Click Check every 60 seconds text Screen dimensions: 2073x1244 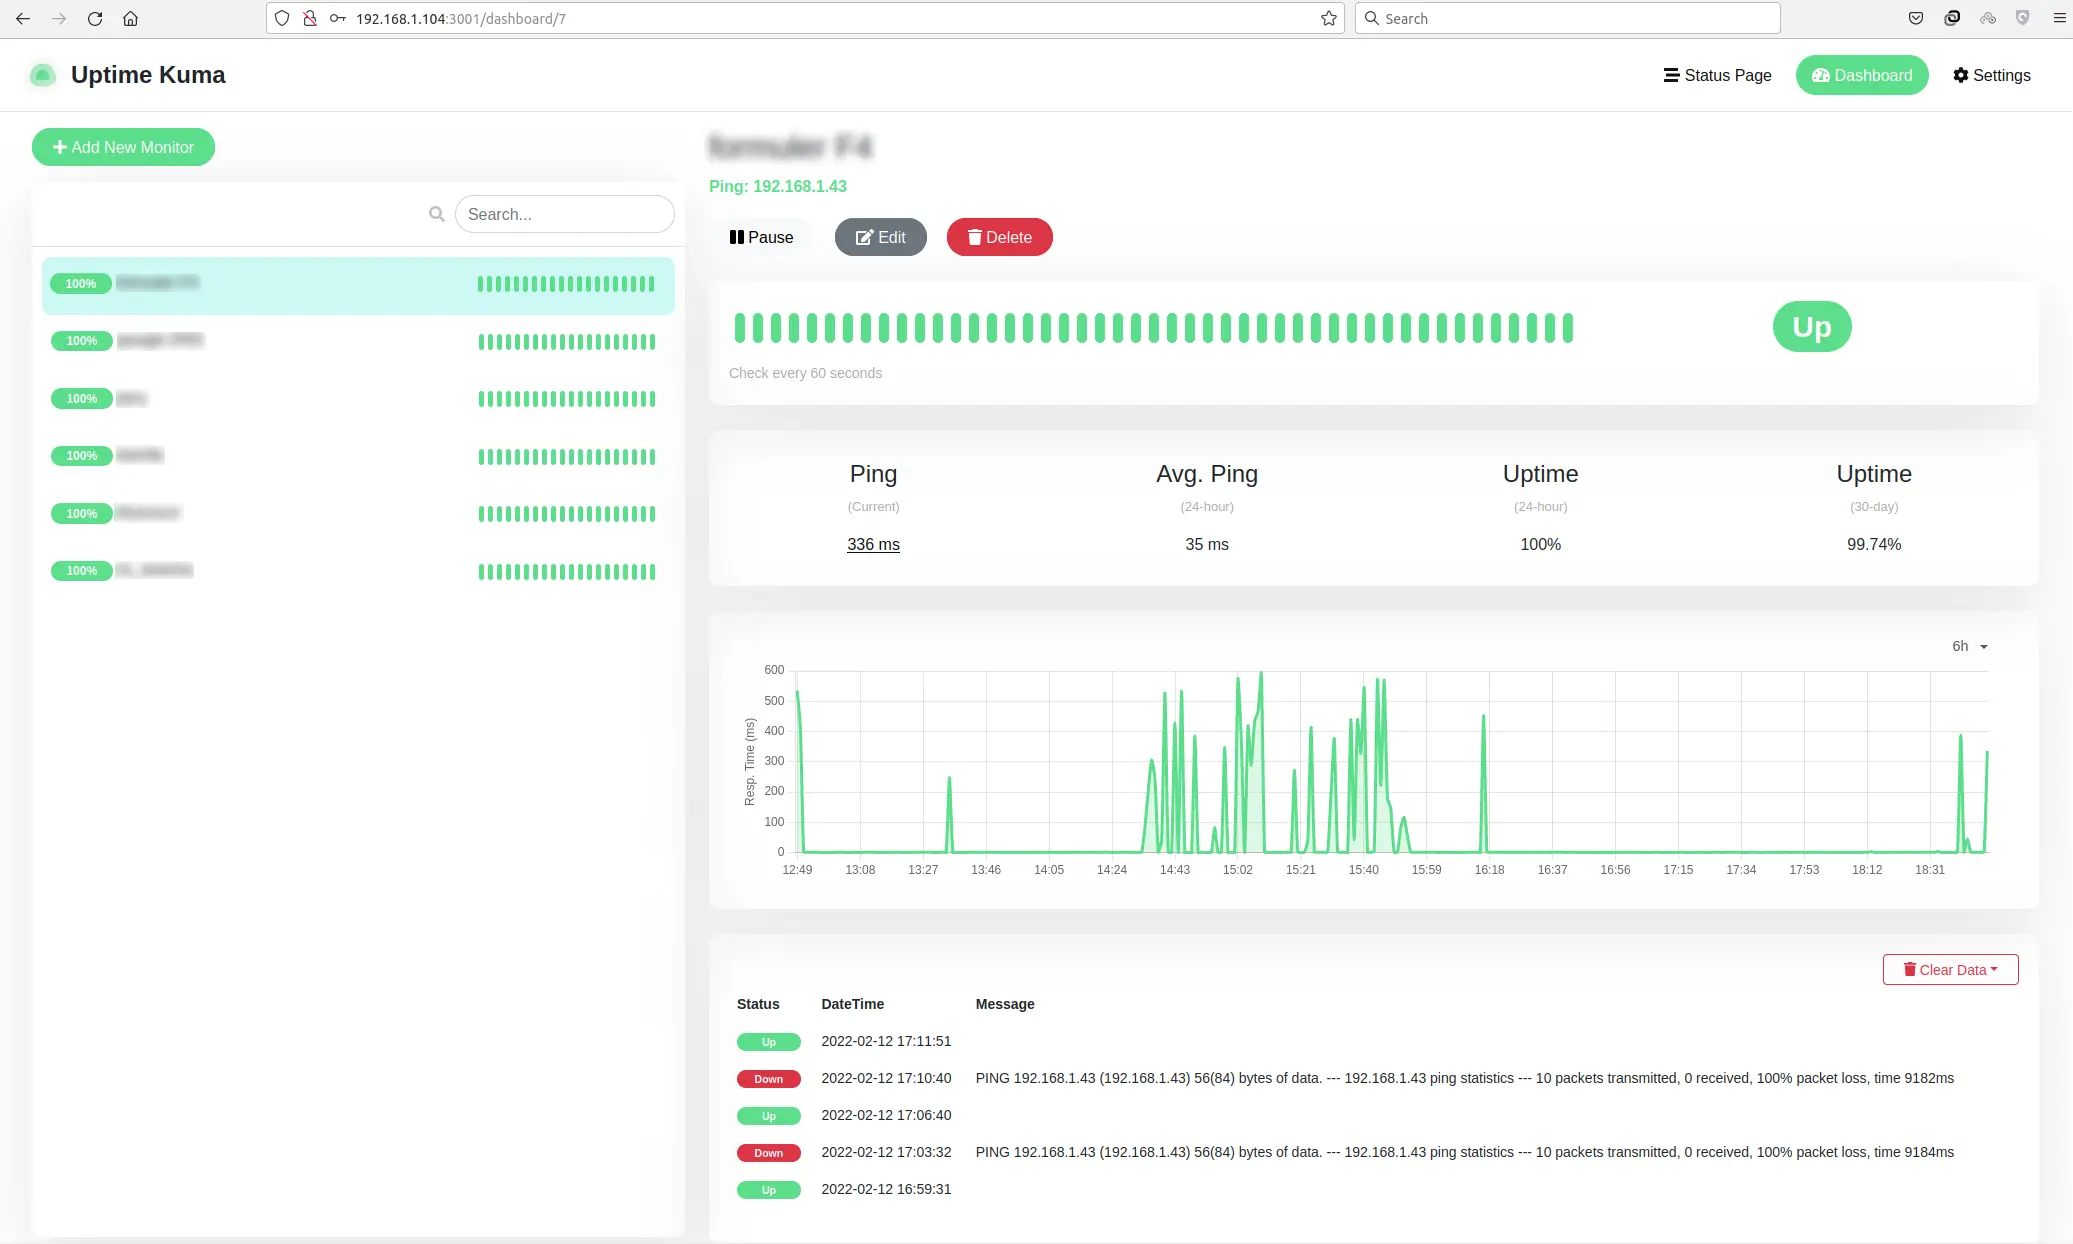(805, 373)
